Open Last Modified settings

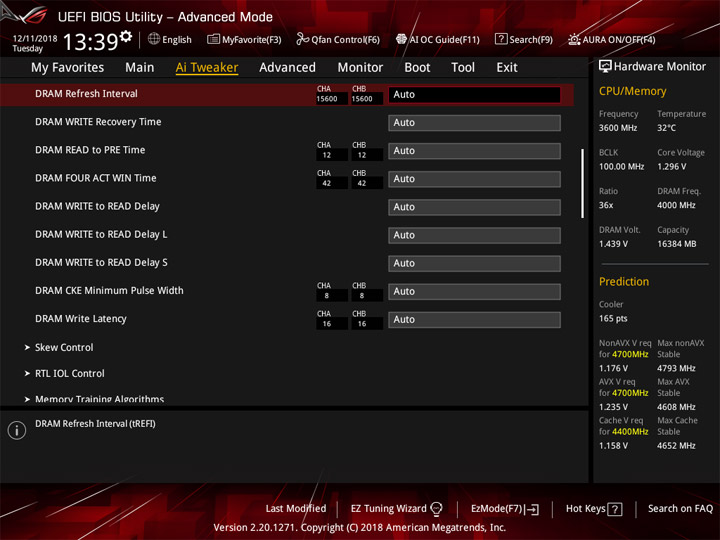[x=296, y=508]
